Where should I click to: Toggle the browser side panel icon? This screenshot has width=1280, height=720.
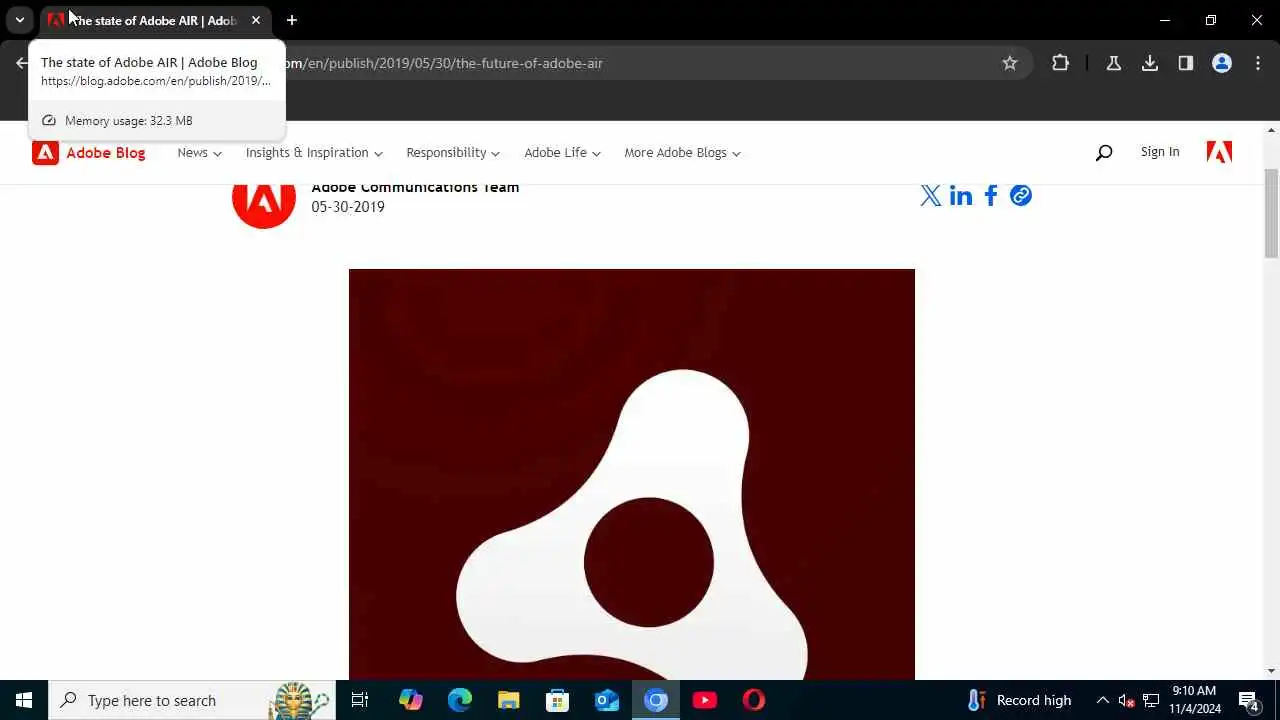(x=1186, y=63)
